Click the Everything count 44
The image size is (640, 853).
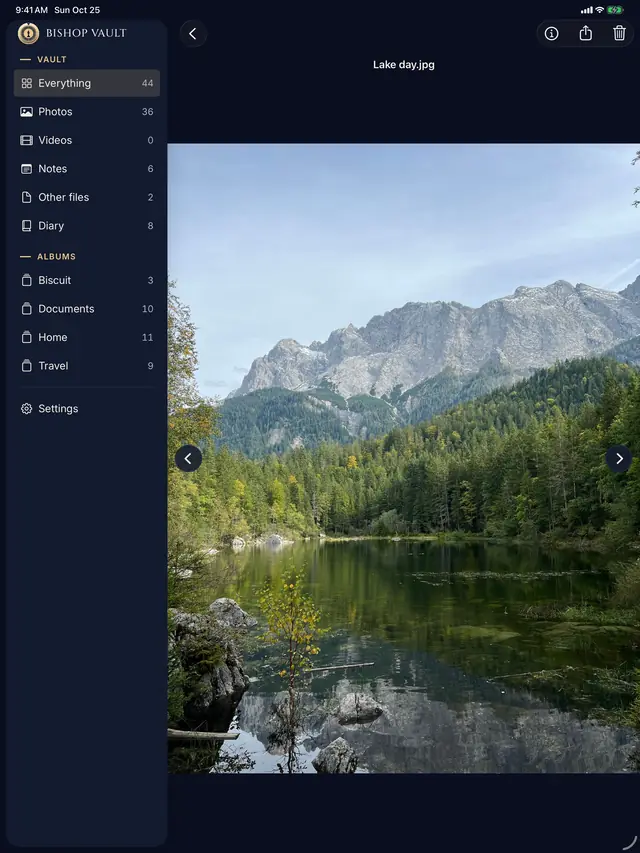[x=147, y=83]
